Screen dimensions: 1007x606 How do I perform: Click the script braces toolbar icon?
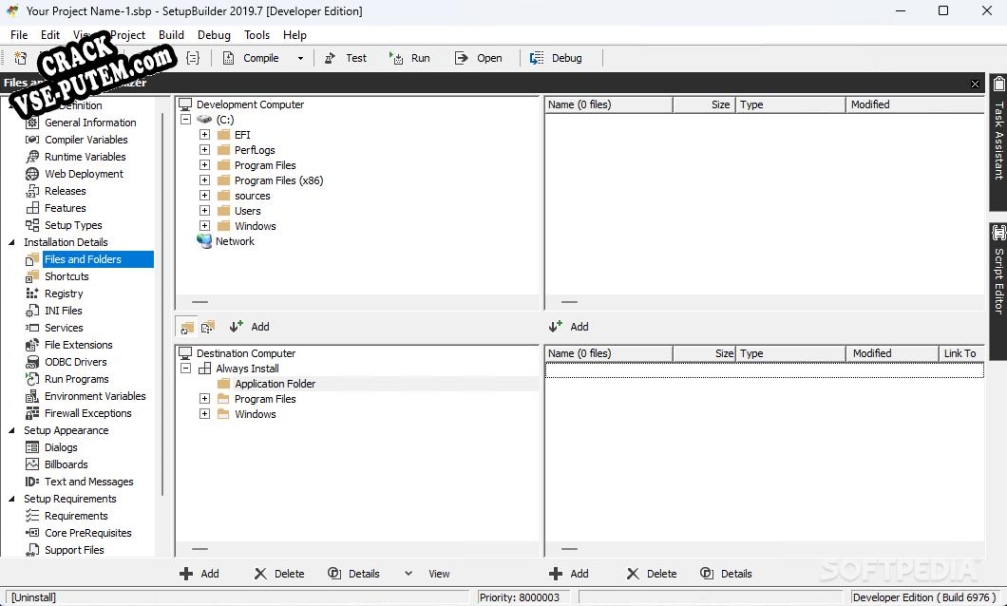click(193, 58)
